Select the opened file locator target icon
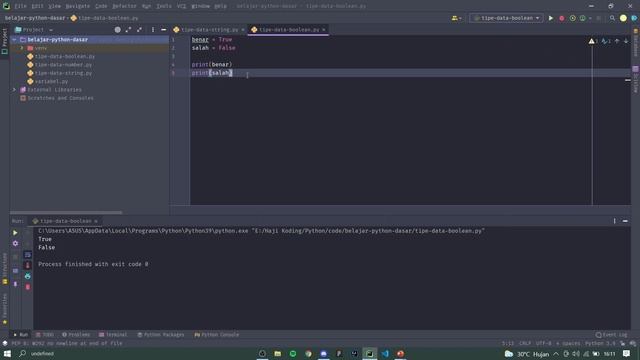Screen dimensions: 640x360 point(118,30)
